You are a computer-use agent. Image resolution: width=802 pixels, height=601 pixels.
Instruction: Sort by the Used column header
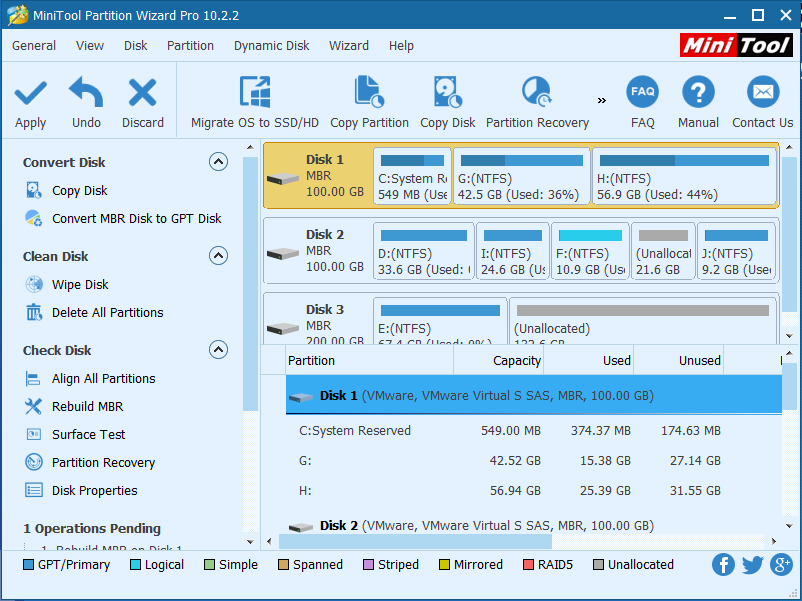click(588, 361)
